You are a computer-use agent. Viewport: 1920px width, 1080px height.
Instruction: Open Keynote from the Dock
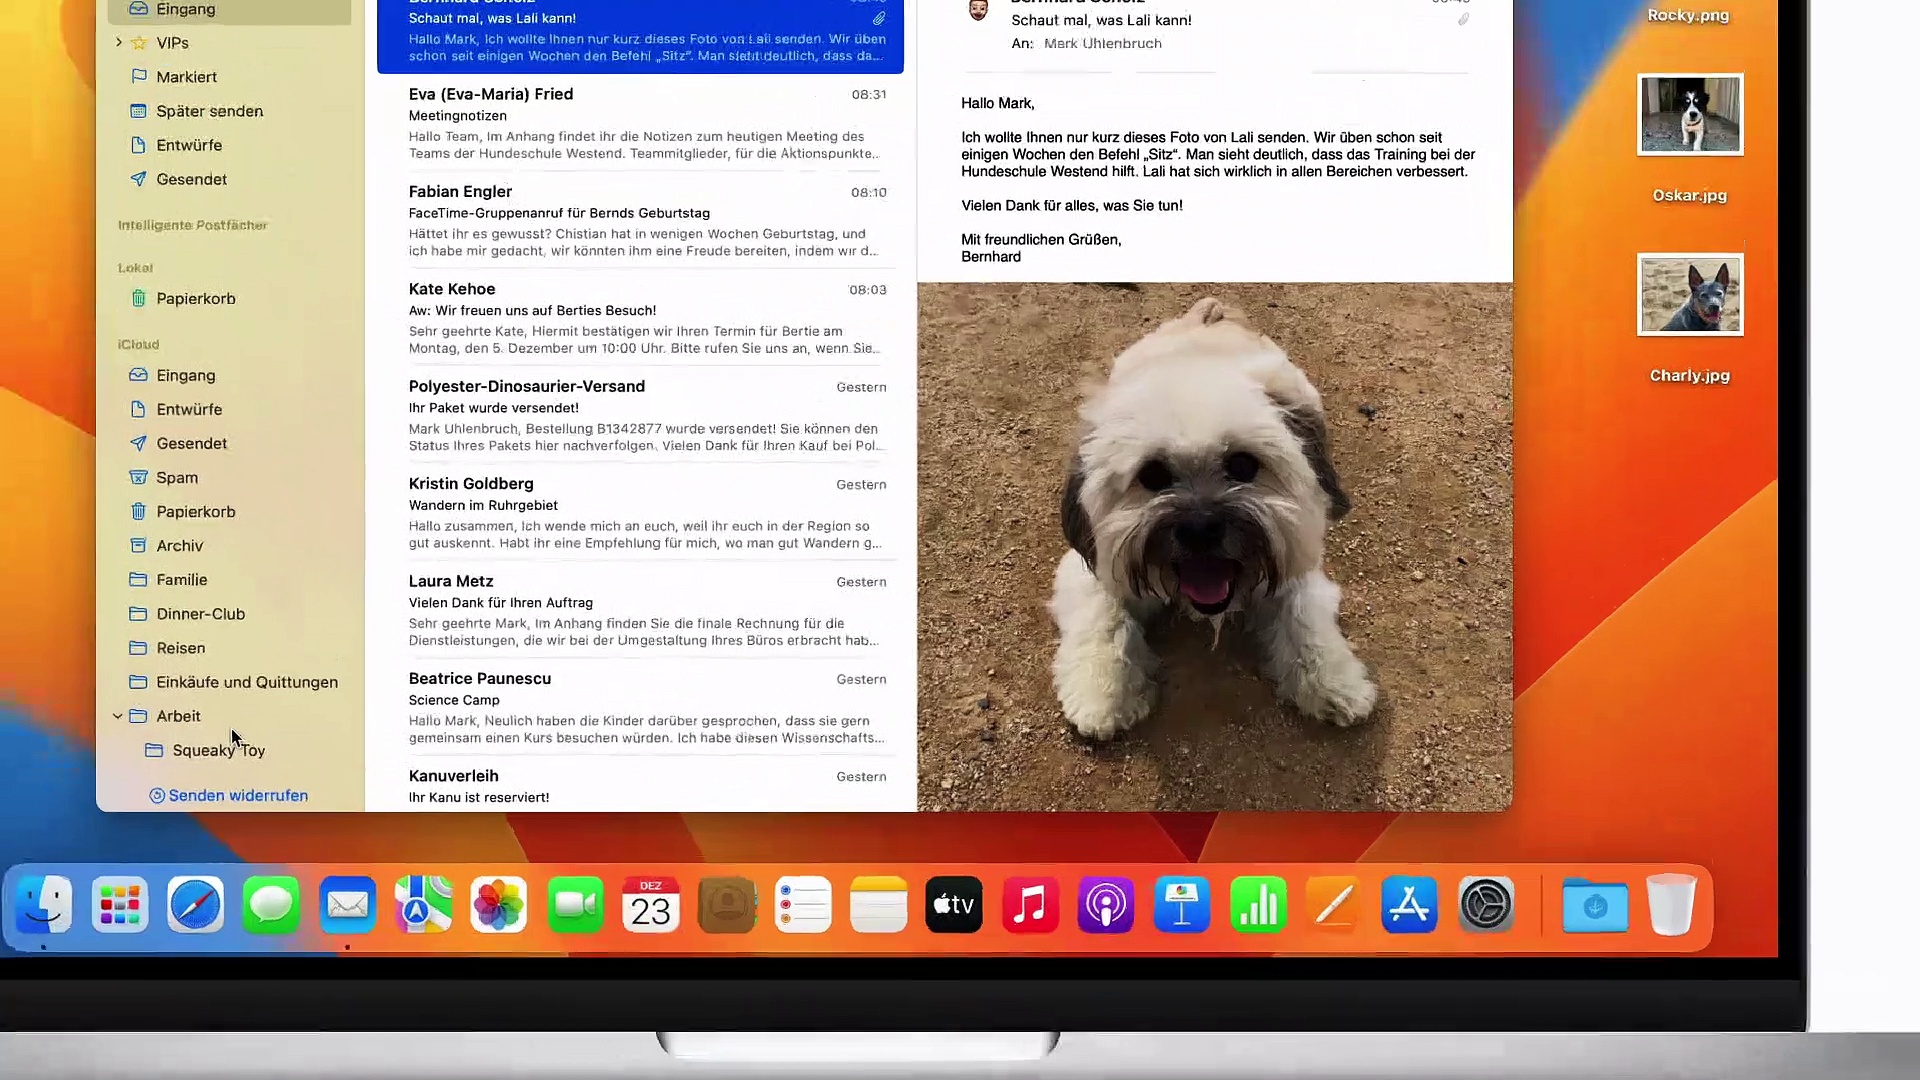(1182, 906)
